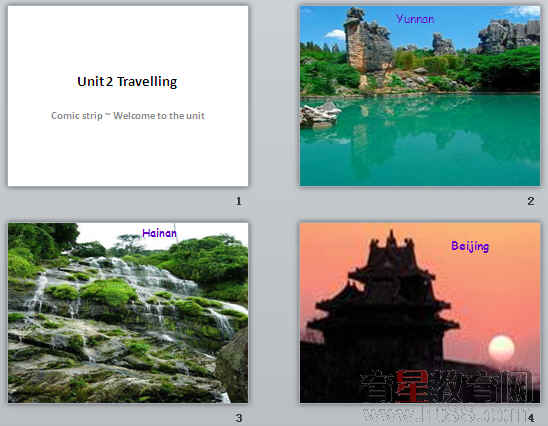Select the Unit 2 Travelling title slide

point(128,96)
